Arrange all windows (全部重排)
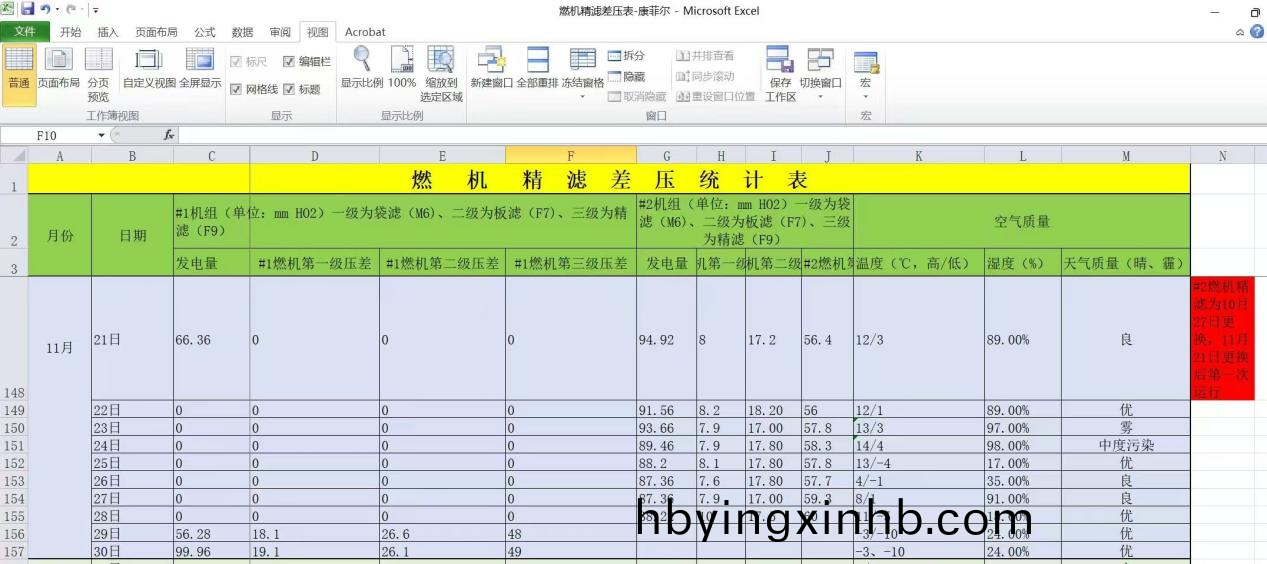The image size is (1267, 564). (537, 70)
